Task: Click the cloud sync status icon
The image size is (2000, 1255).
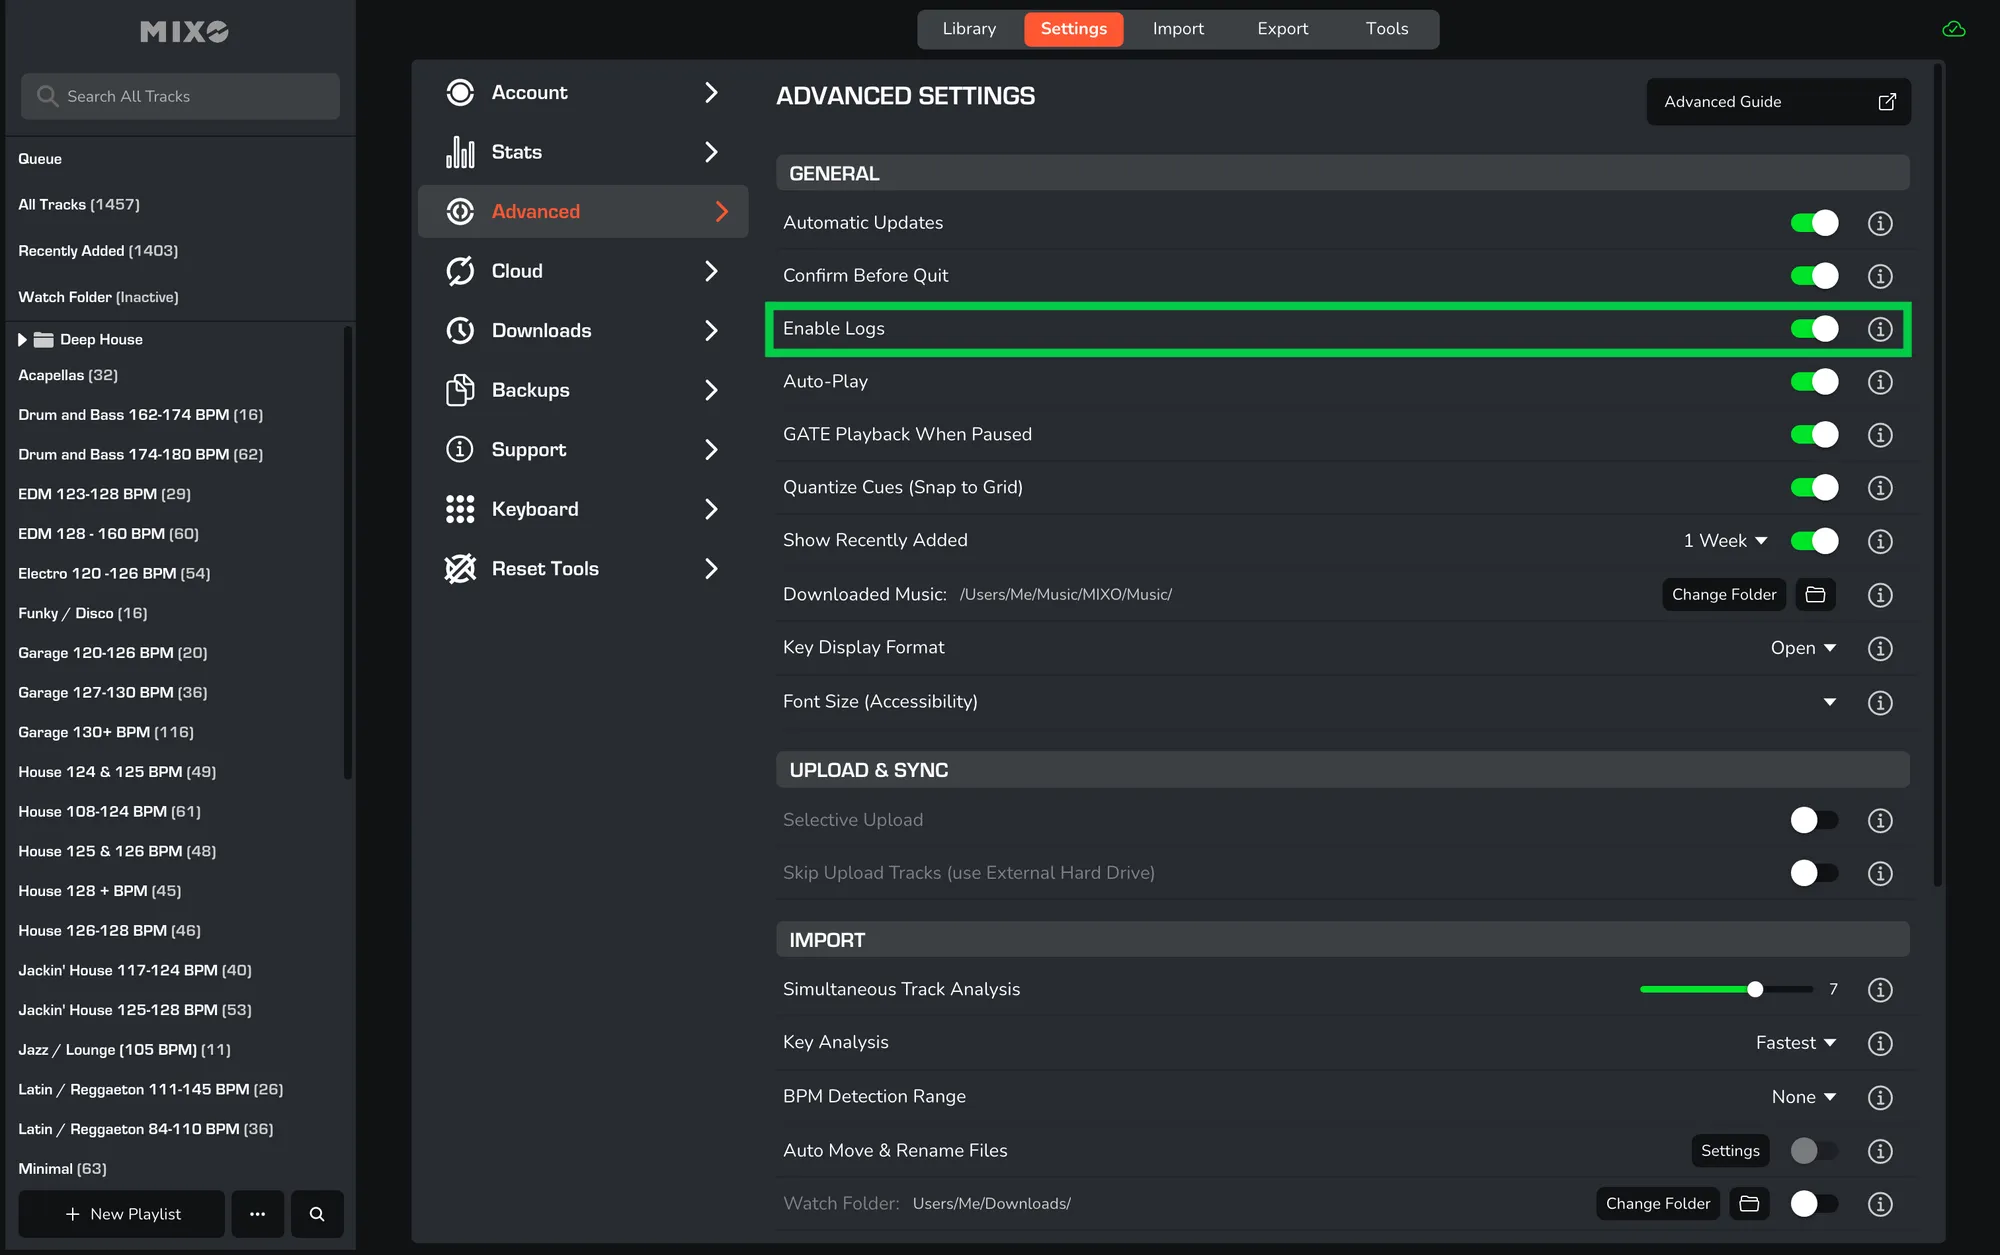Action: pos(1953,30)
